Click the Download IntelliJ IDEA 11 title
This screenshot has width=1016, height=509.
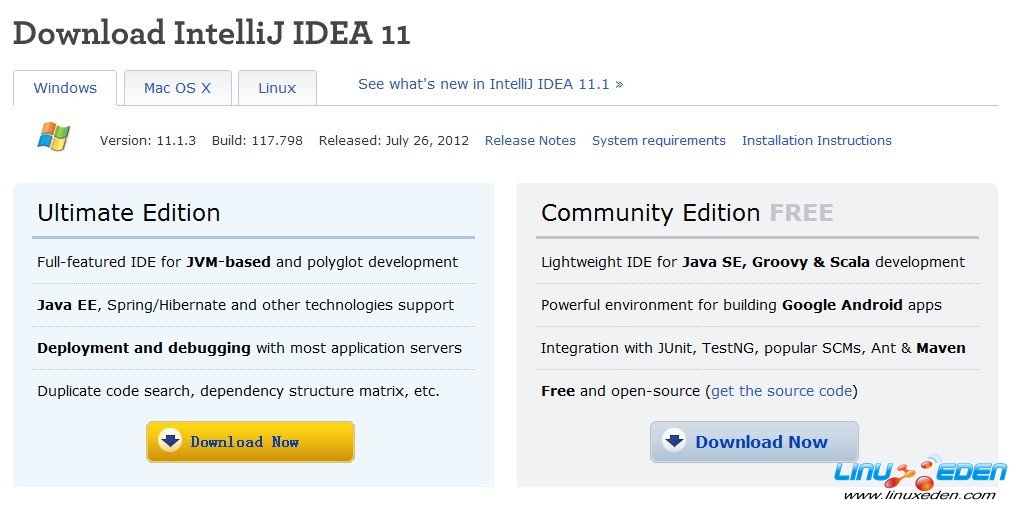point(212,34)
